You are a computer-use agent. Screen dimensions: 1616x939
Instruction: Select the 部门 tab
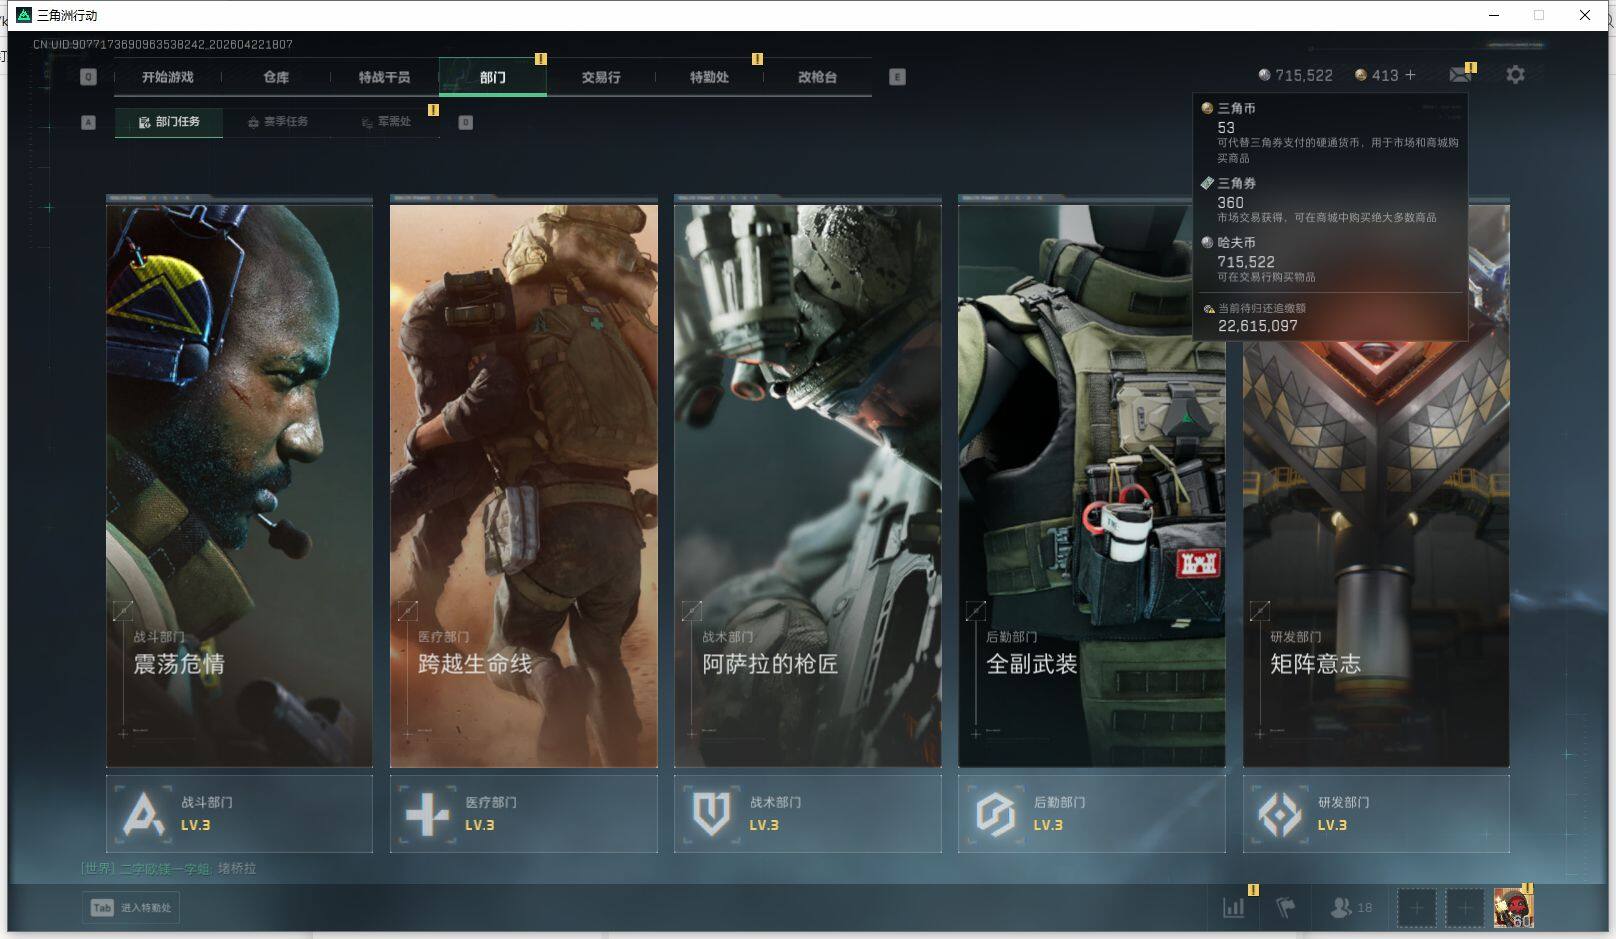coord(493,77)
